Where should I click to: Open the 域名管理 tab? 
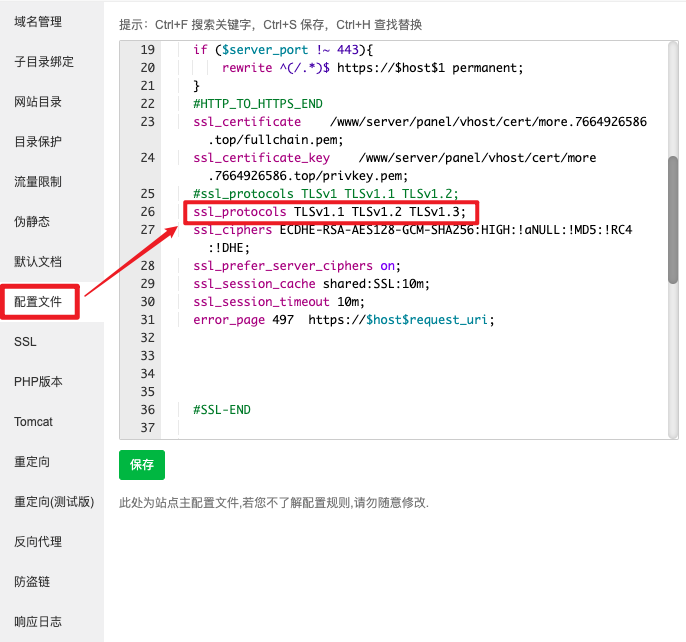click(38, 21)
